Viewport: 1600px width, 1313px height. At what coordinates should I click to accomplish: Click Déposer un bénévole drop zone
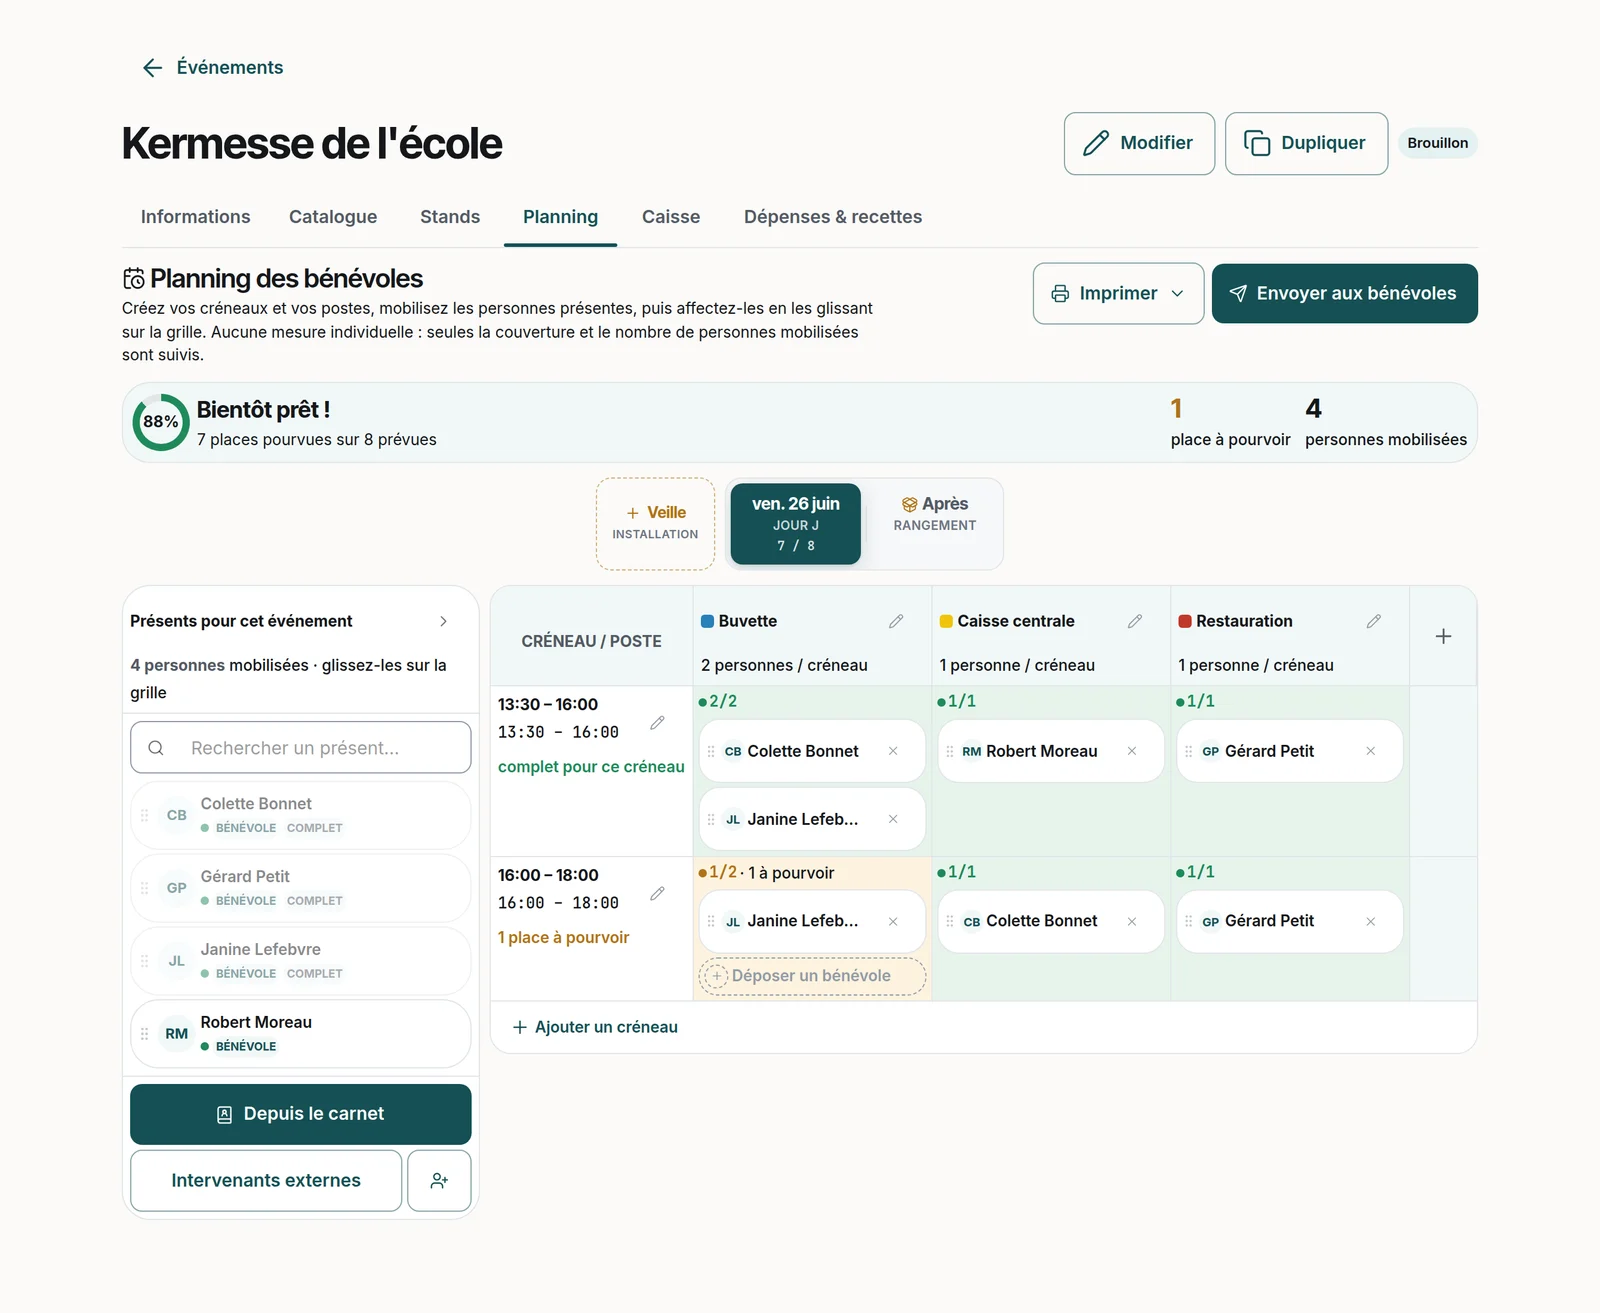tap(812, 976)
